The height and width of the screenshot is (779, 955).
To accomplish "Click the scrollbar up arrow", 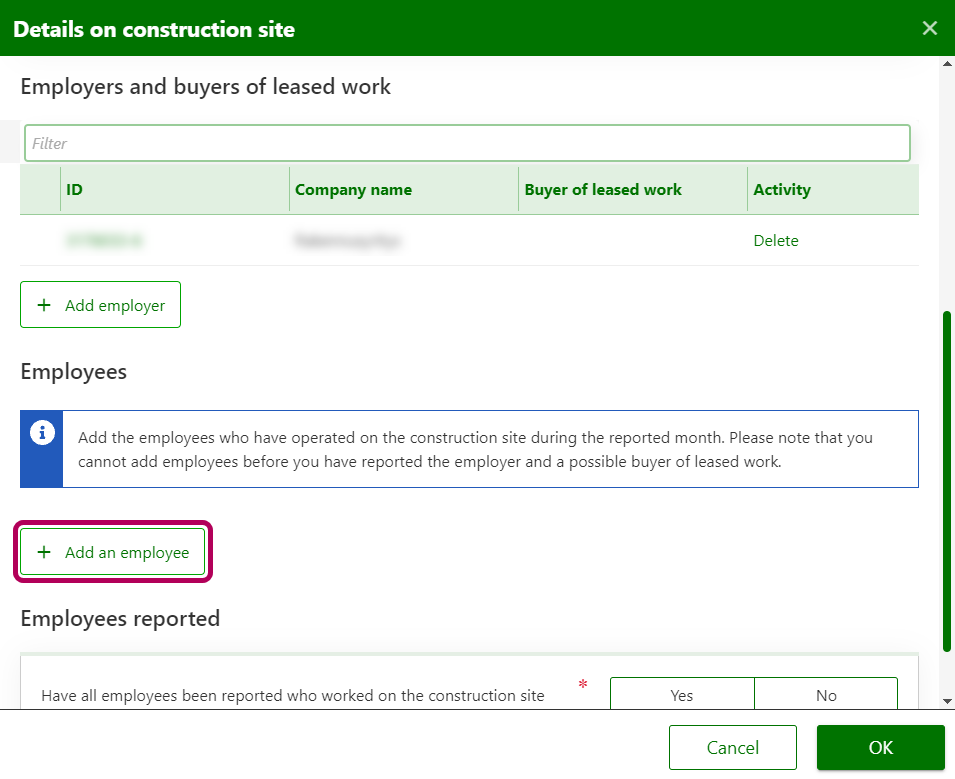I will (946, 64).
